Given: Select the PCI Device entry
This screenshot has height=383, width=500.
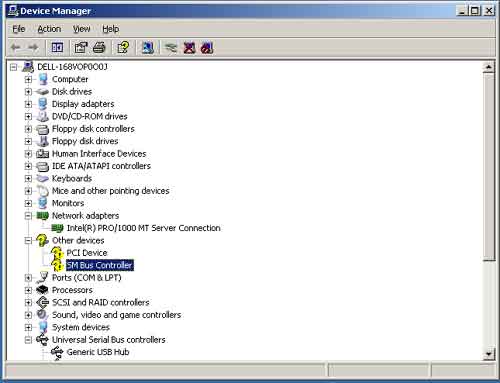Looking at the screenshot, I should (87, 253).
